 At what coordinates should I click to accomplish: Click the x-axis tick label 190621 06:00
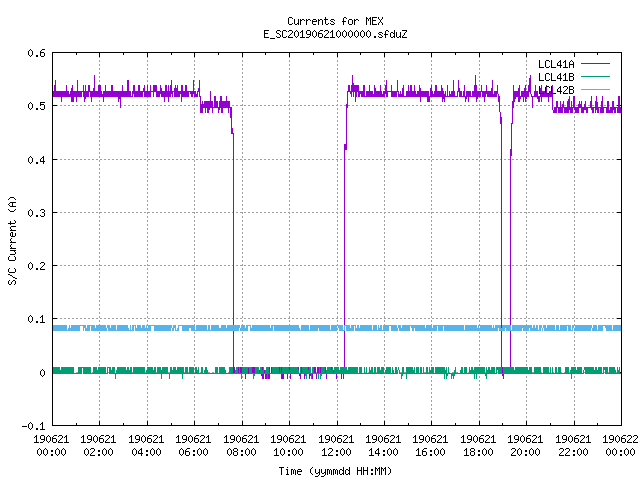[193, 446]
